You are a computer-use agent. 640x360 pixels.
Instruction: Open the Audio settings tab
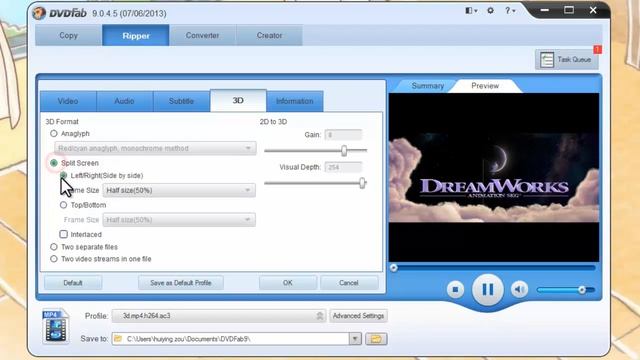click(124, 101)
